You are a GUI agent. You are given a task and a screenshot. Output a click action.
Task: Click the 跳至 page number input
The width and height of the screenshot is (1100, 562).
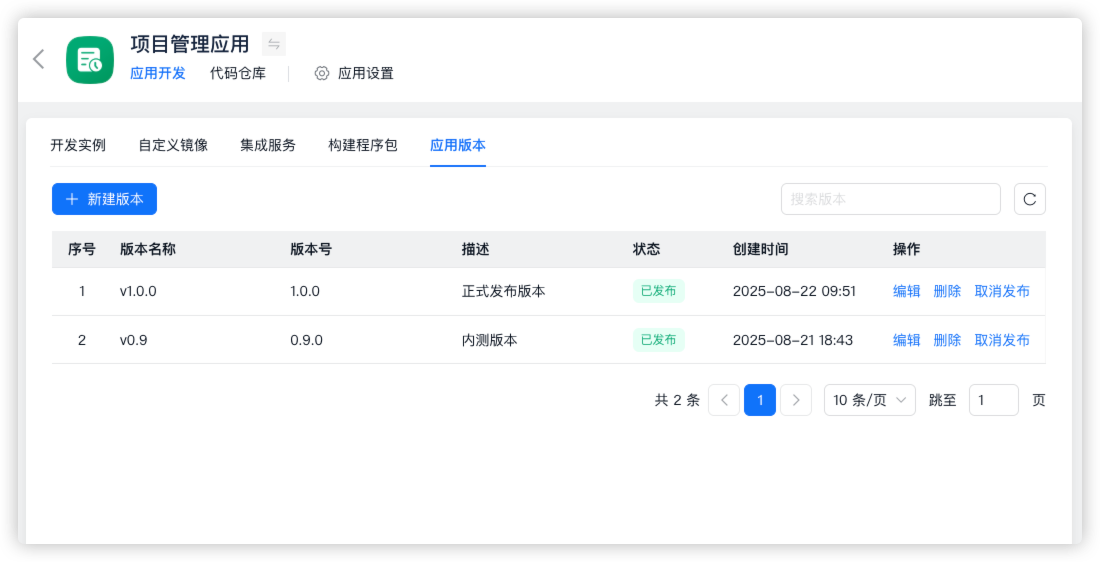[993, 400]
